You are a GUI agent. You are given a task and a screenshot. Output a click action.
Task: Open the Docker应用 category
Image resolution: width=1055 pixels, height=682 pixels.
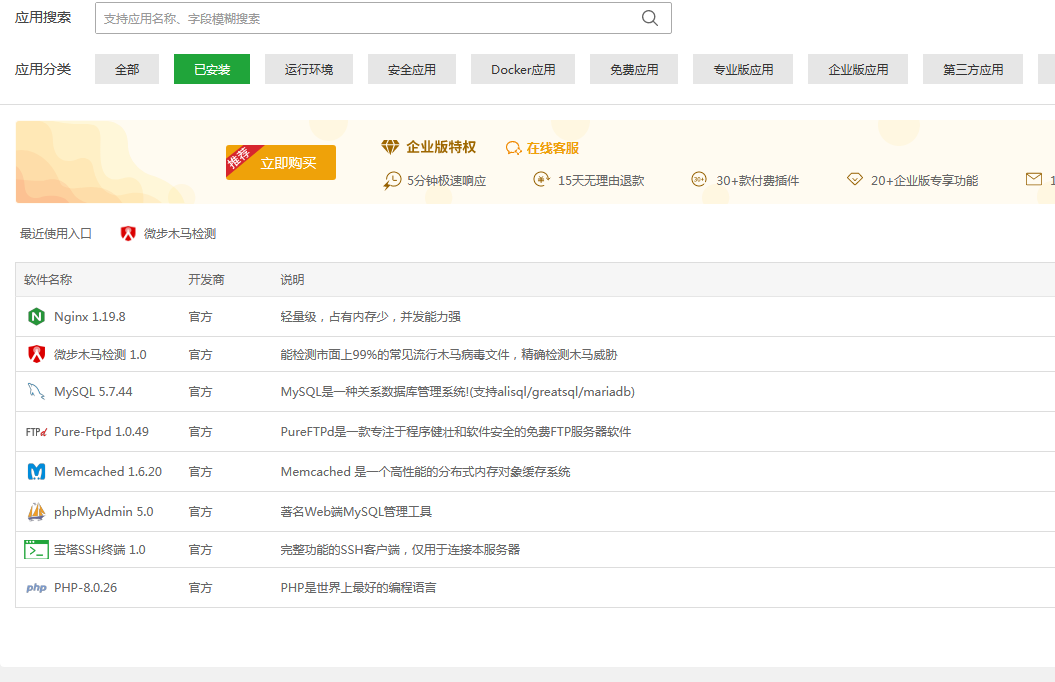click(x=523, y=69)
